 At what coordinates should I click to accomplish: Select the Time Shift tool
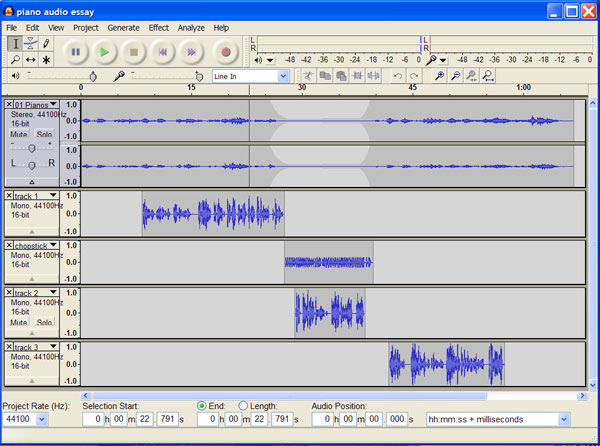tap(31, 60)
